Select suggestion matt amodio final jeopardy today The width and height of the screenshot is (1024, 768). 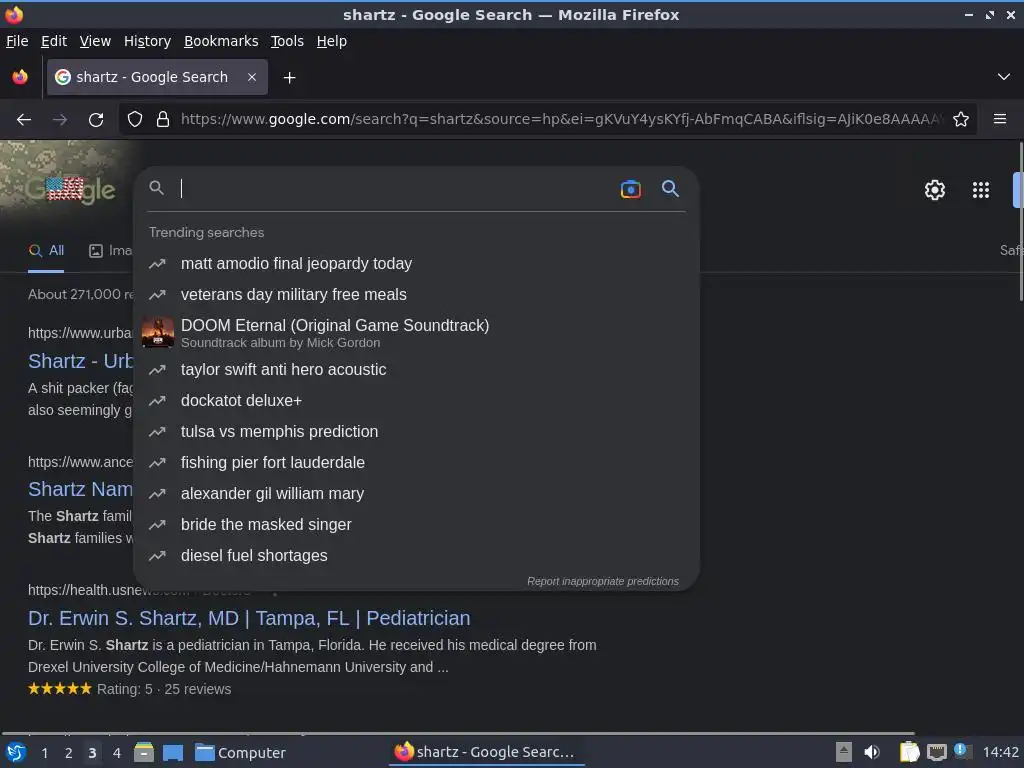(416, 264)
